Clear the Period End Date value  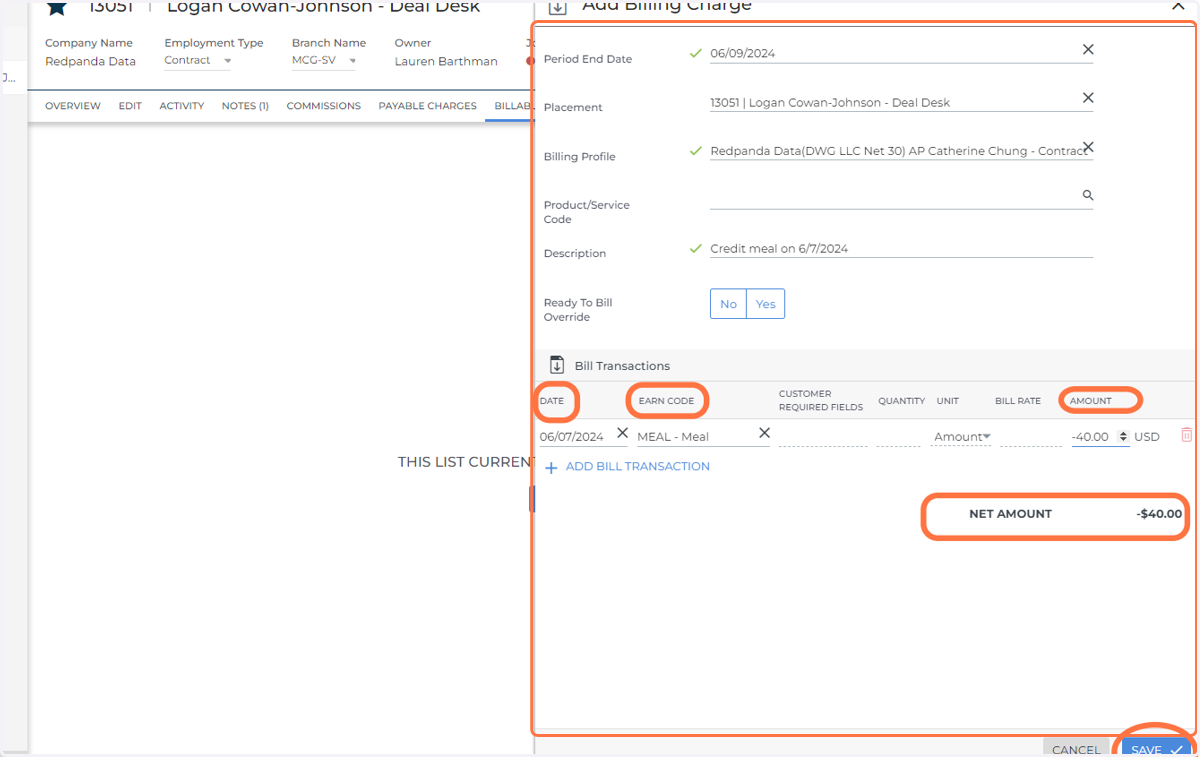pos(1088,50)
